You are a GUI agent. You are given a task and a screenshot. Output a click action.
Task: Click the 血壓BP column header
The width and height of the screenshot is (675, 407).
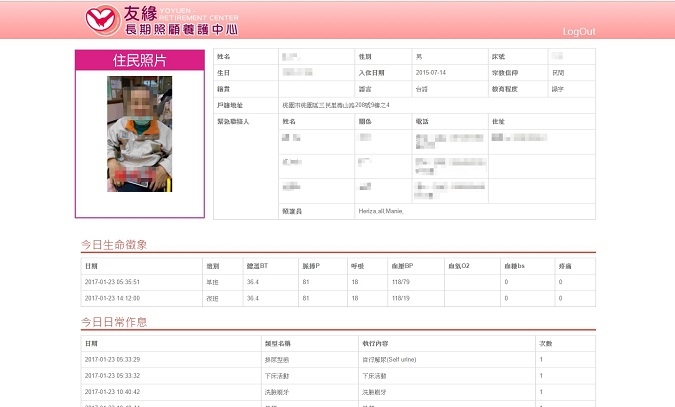pyautogui.click(x=409, y=266)
